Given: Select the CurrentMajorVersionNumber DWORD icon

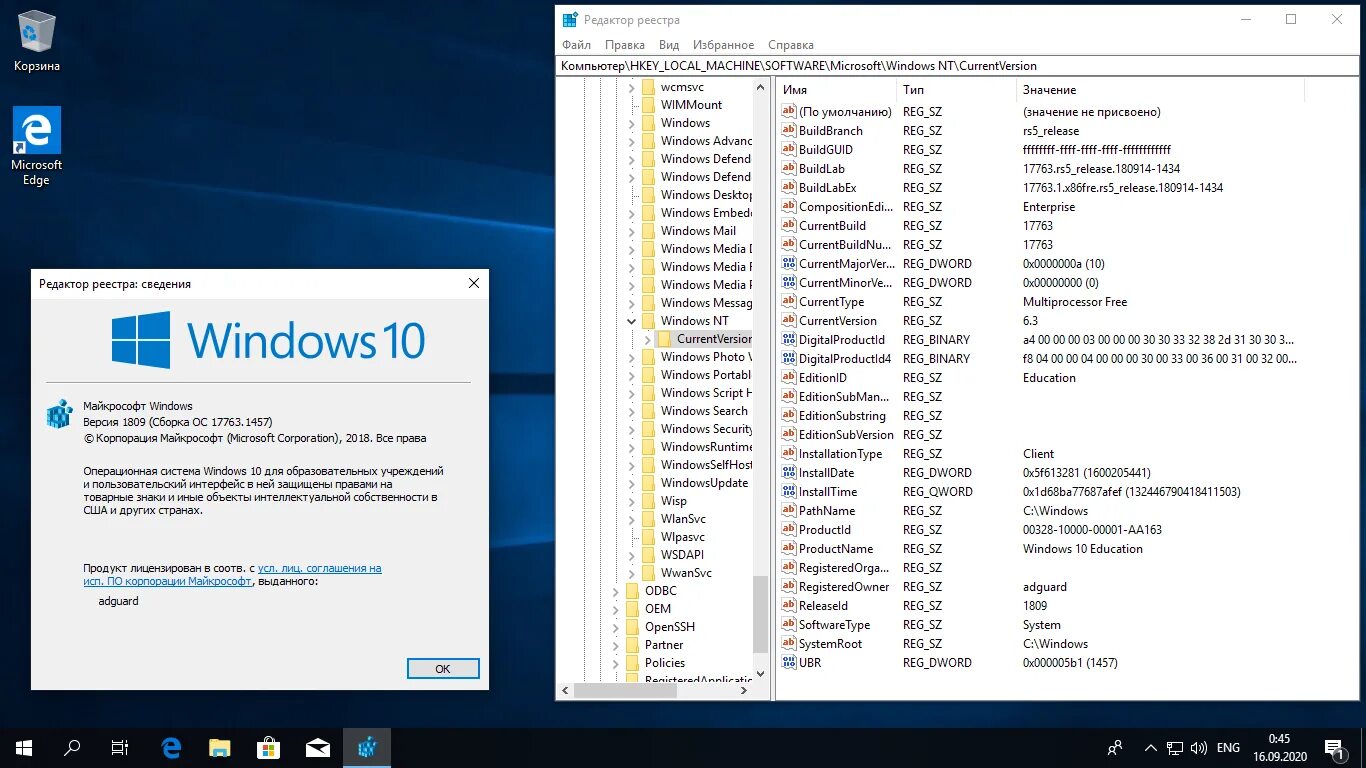Looking at the screenshot, I should (788, 264).
